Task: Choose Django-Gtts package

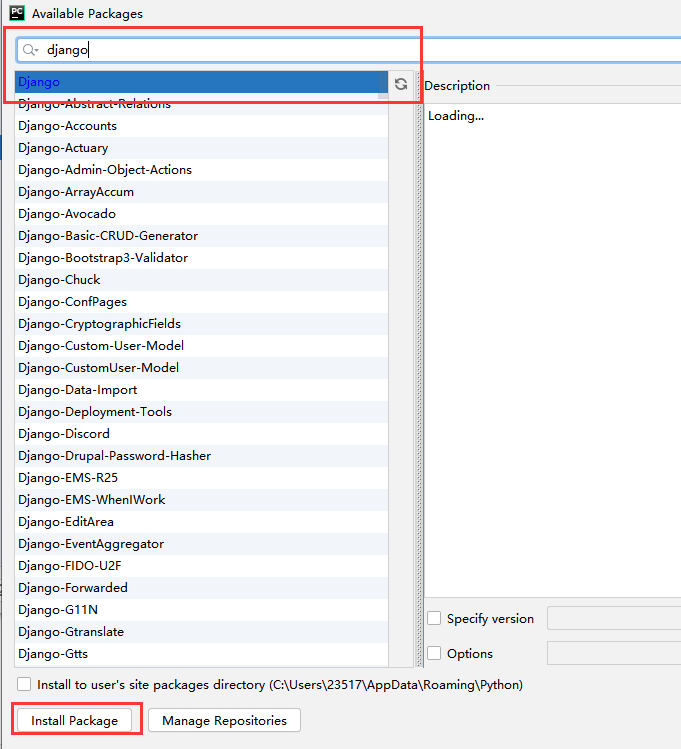Action: [202, 653]
